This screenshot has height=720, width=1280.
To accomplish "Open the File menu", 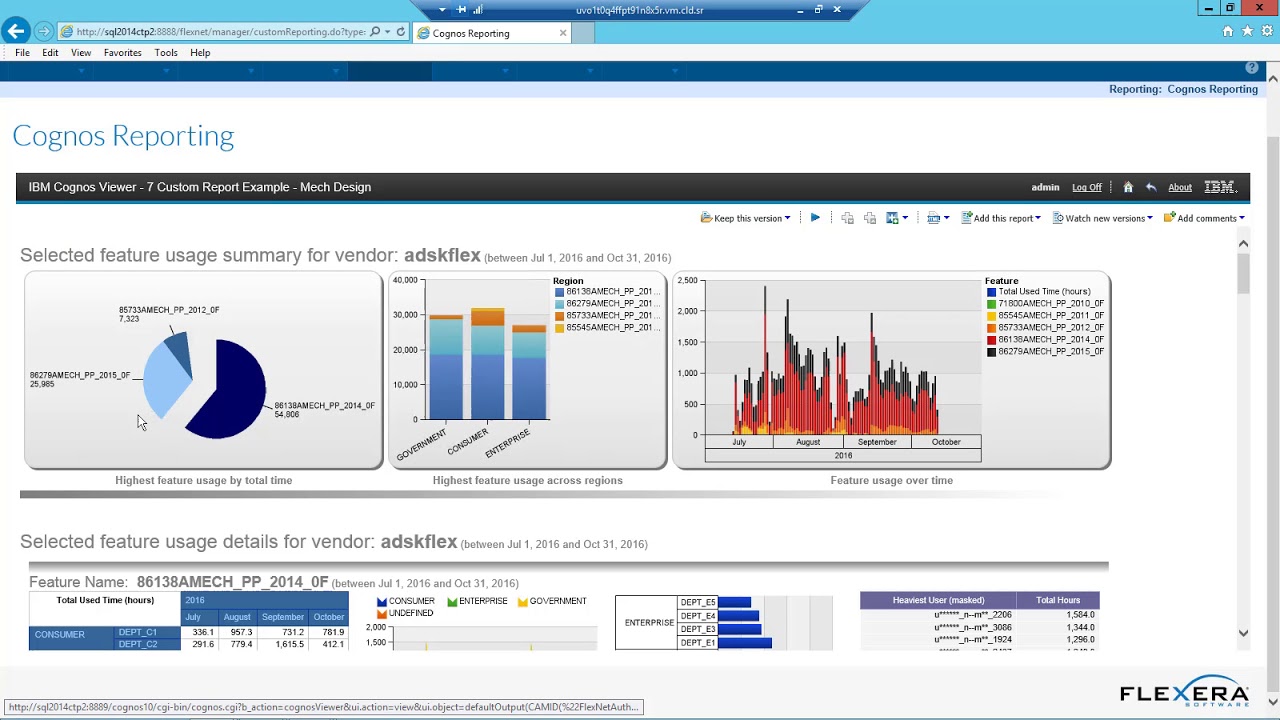I will tap(22, 53).
